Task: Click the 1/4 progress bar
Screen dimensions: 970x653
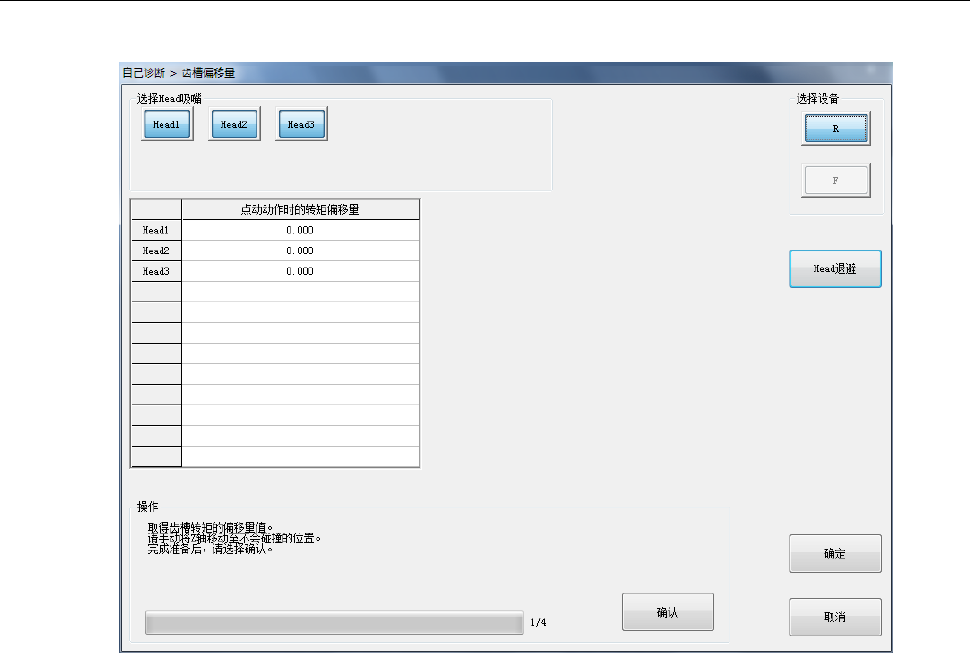Action: tap(334, 623)
